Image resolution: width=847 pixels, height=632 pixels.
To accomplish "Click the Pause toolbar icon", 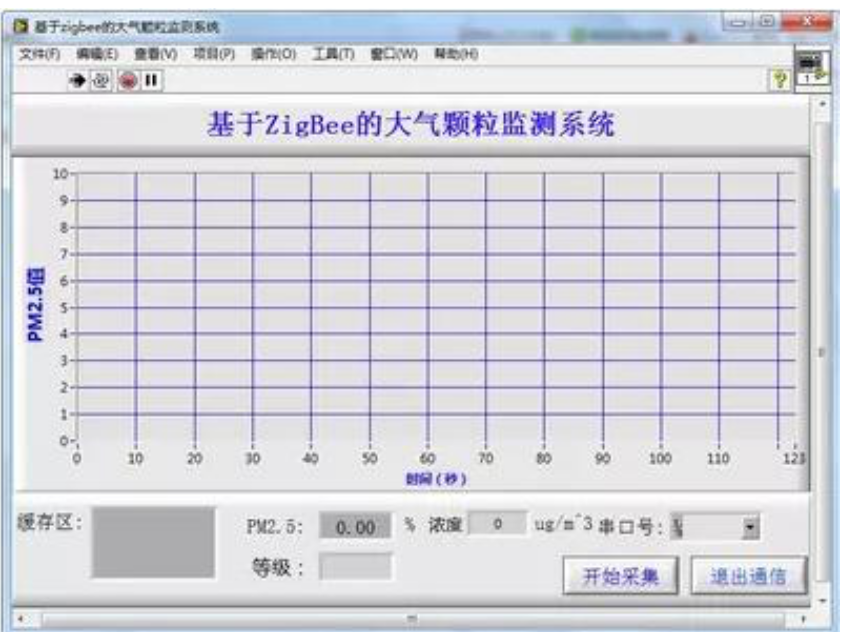I will click(151, 80).
